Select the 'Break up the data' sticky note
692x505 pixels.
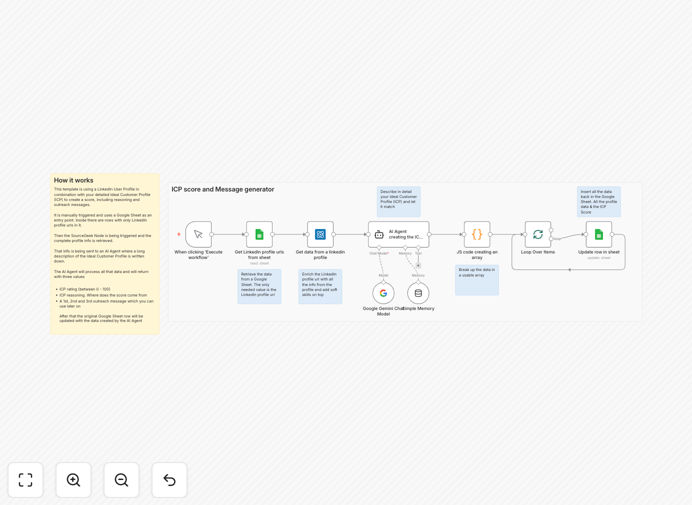point(477,280)
